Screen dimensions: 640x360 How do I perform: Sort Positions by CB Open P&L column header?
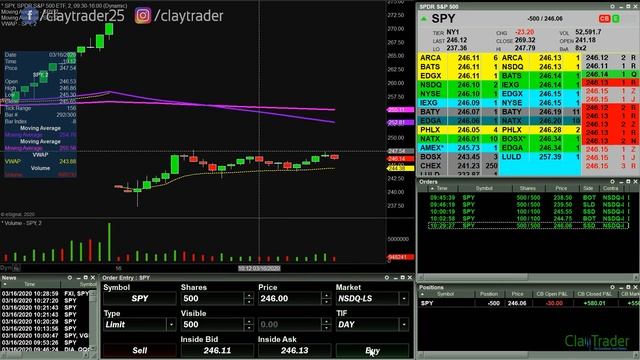tap(552, 294)
